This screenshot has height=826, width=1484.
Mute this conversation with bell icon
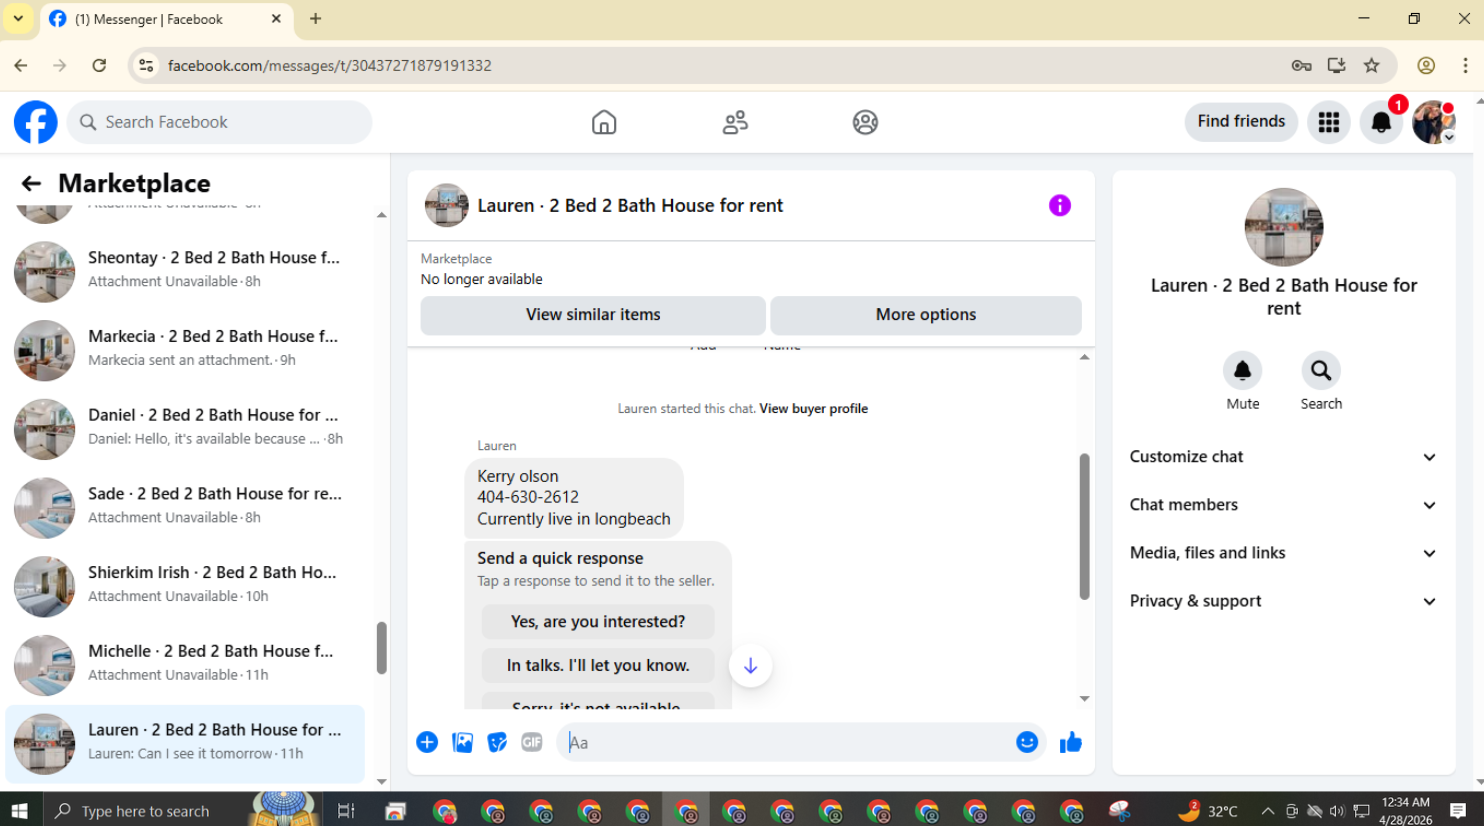point(1243,371)
